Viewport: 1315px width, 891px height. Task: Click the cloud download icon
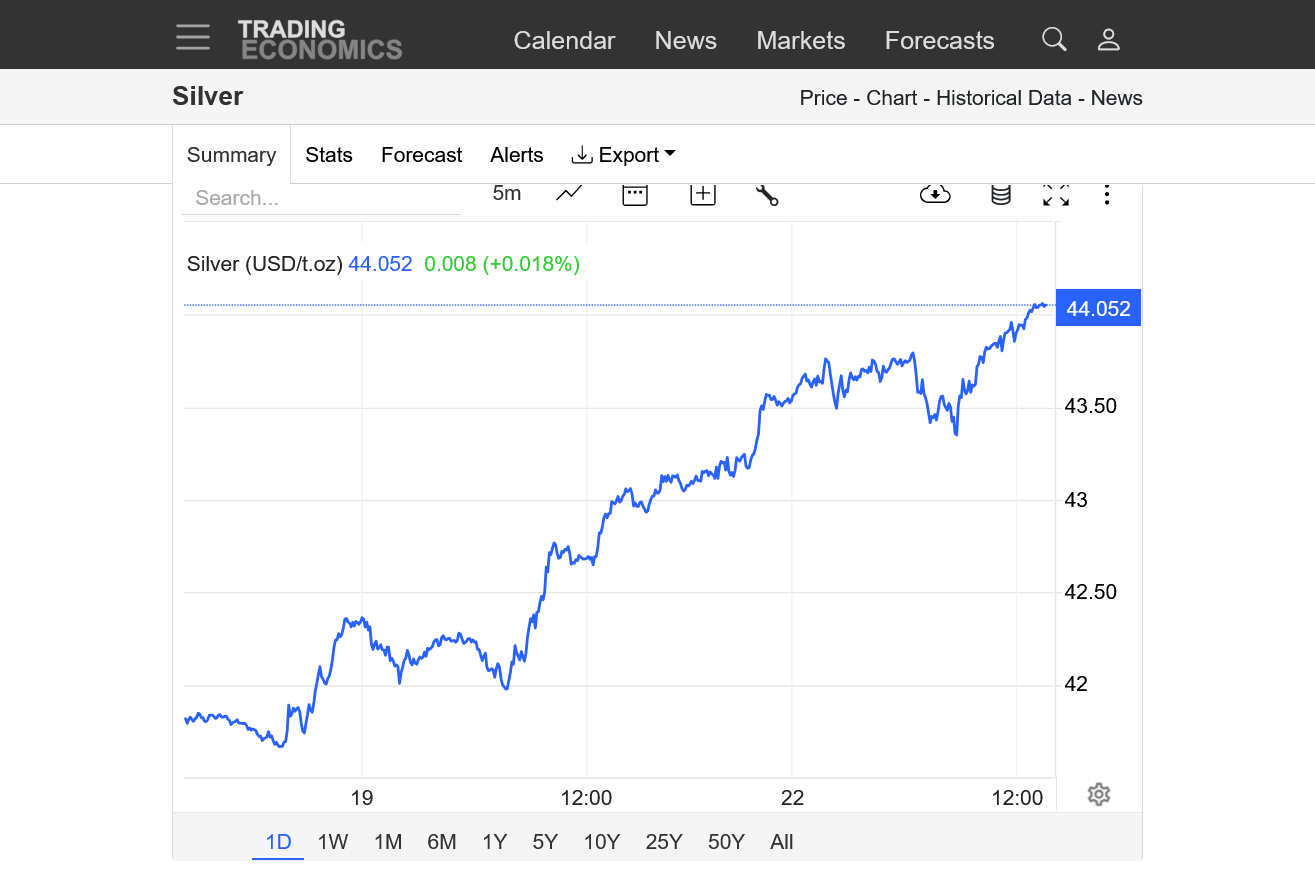pos(935,194)
